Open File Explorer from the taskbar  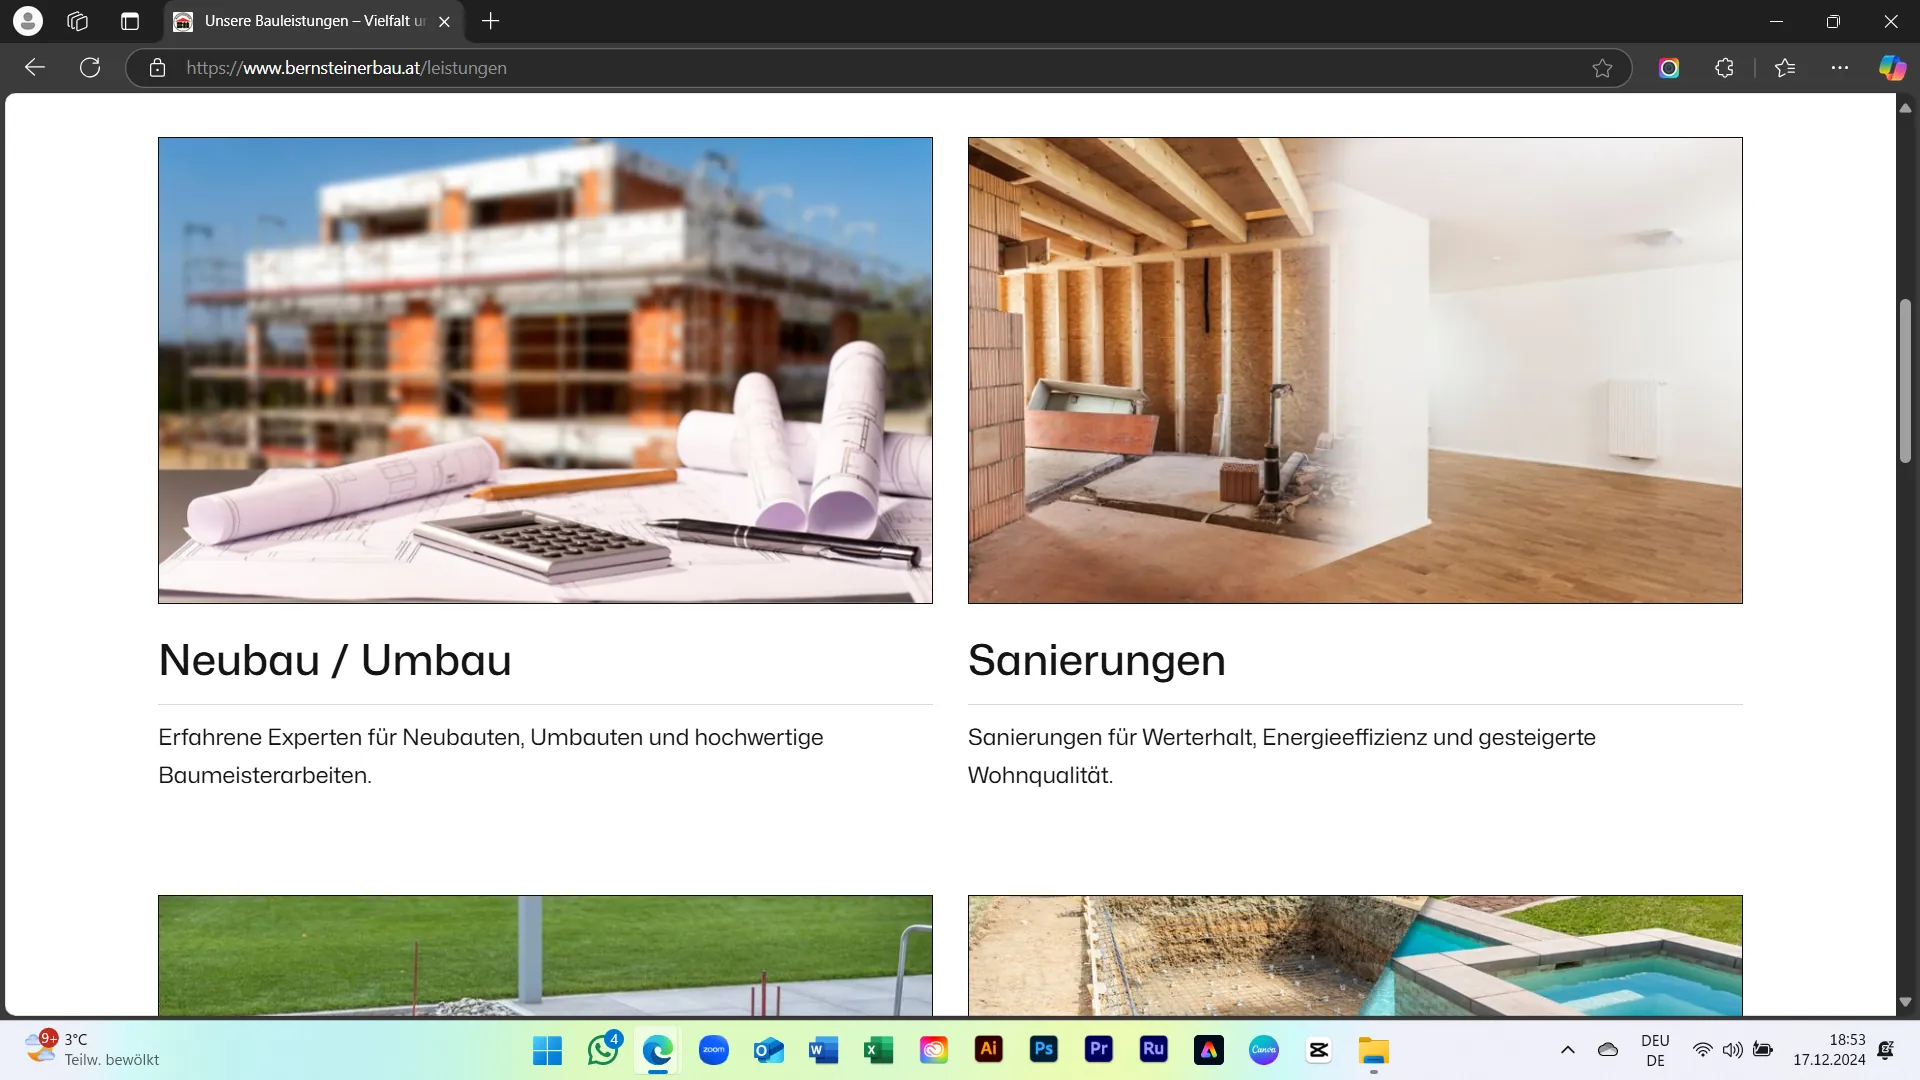point(1373,1050)
